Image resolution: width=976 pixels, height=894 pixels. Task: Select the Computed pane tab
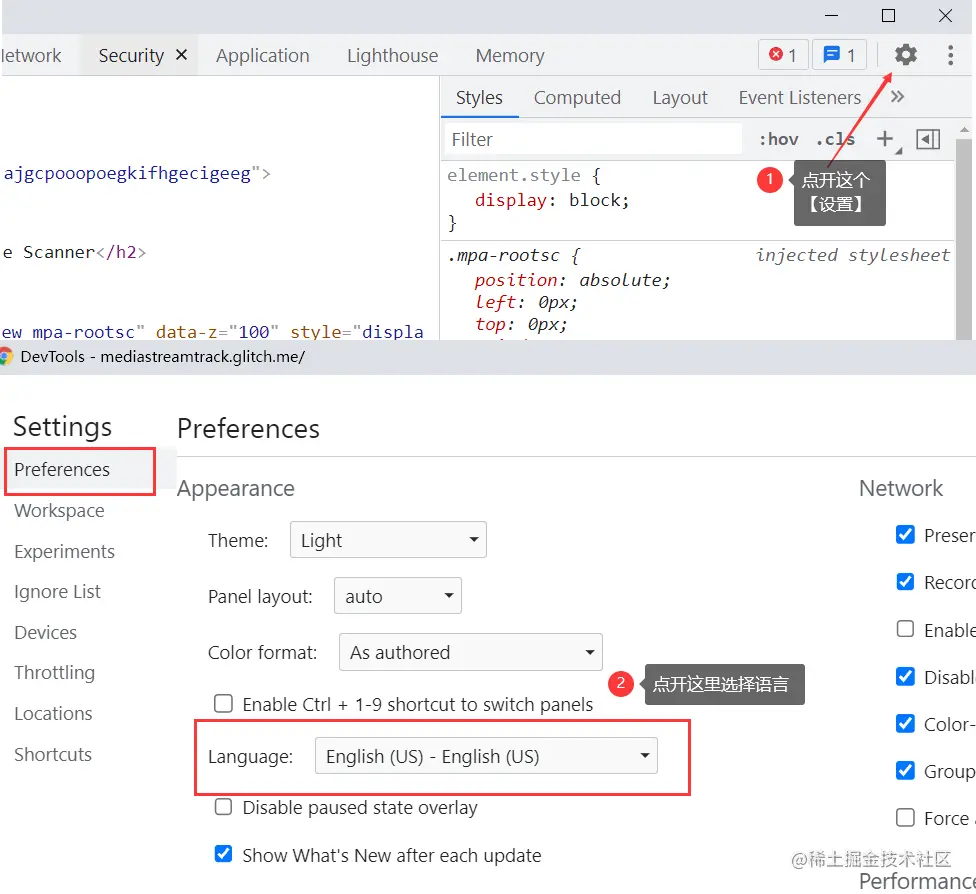[577, 98]
